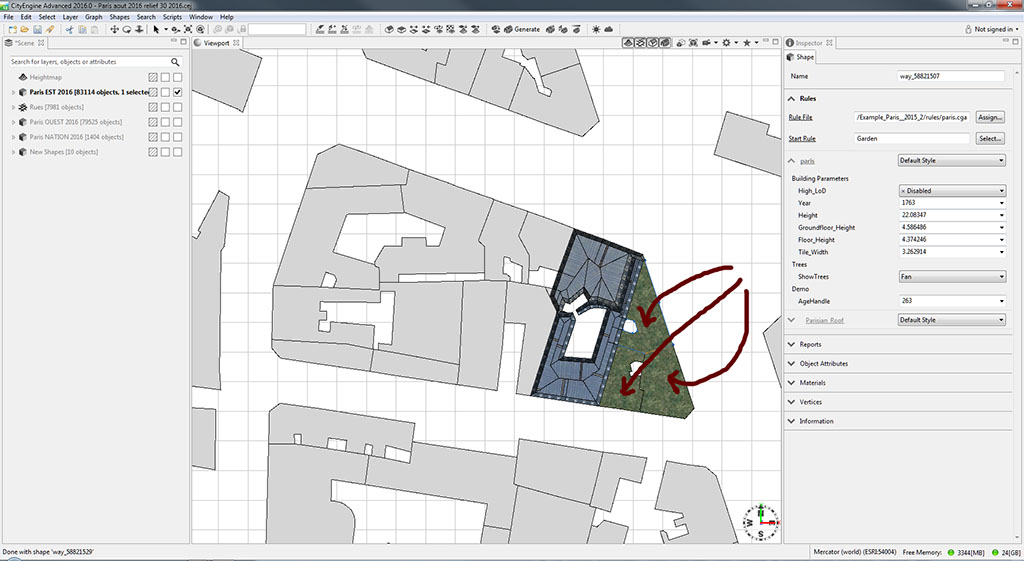
Task: Click the camera icon in the Viewport header
Action: (706, 42)
